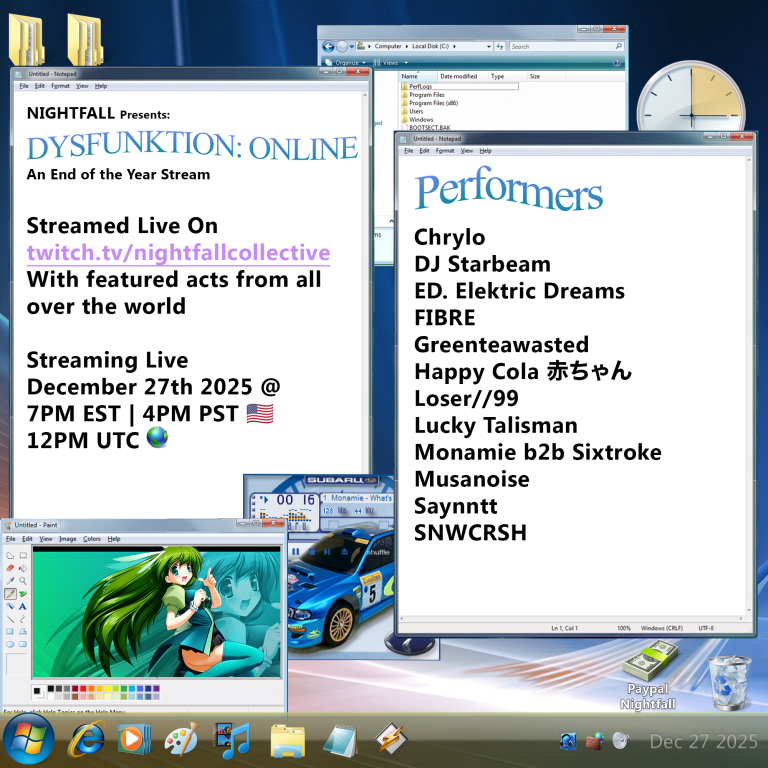
Task: Open Windows Media Player taskbar icon
Action: coord(134,739)
